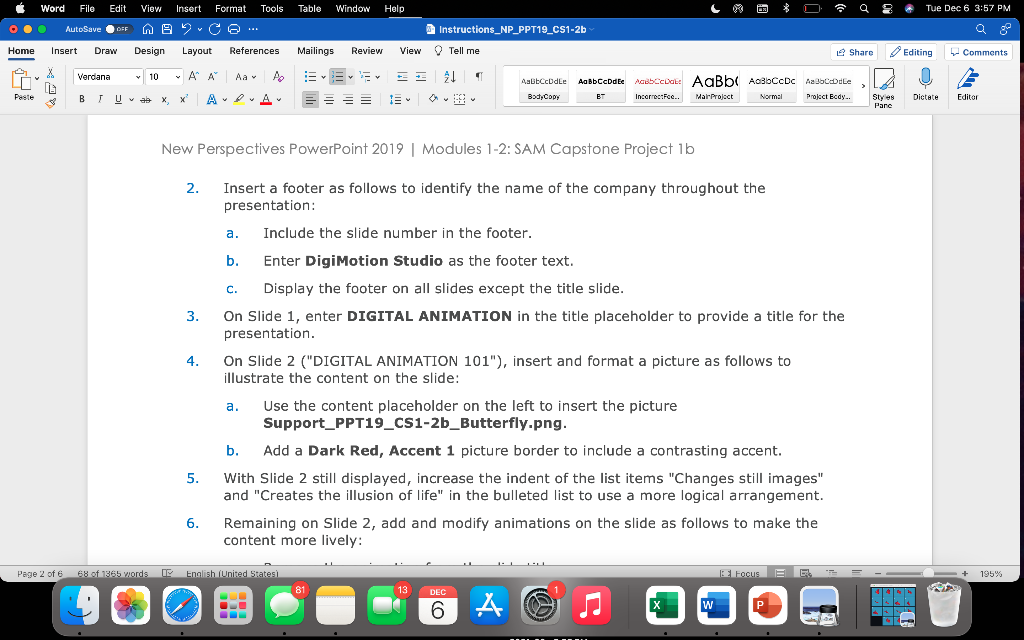Screen dimensions: 1024x640
Task: Toggle Subscript formatting
Action: (x=165, y=99)
